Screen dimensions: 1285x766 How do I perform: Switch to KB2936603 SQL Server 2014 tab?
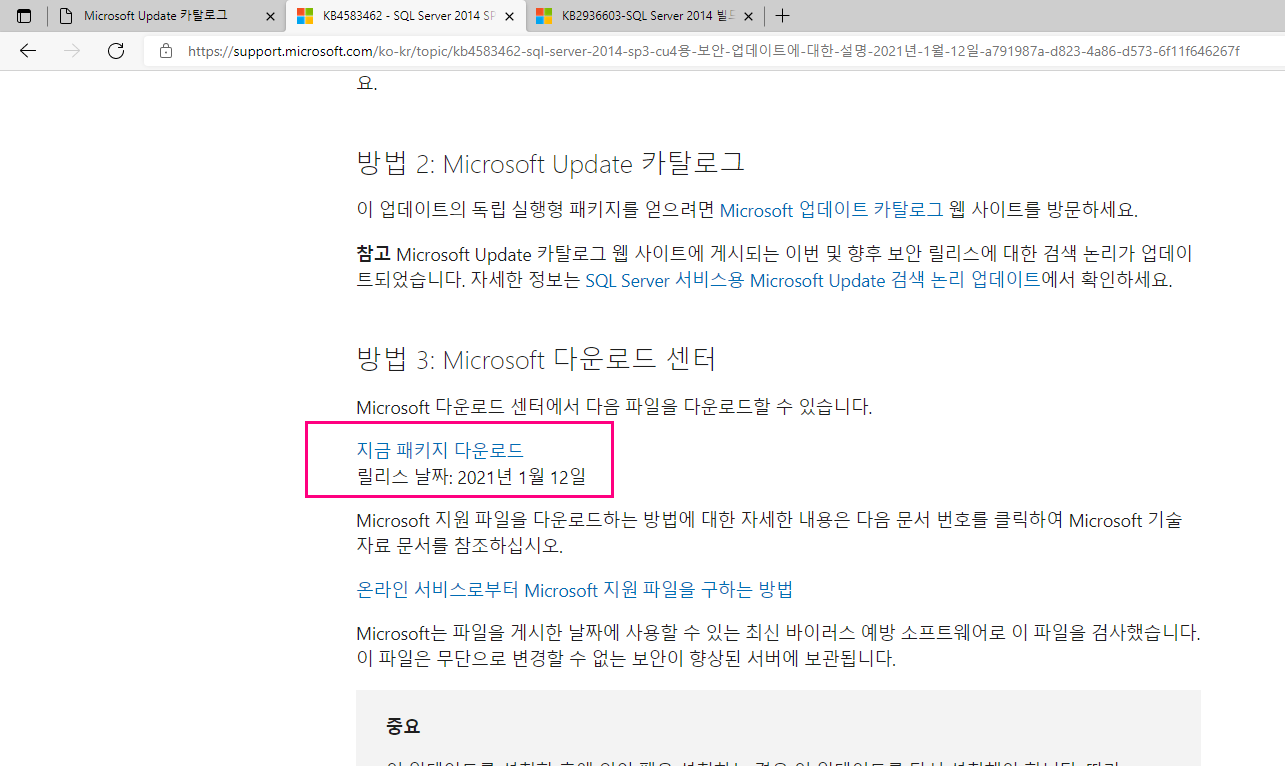click(643, 16)
